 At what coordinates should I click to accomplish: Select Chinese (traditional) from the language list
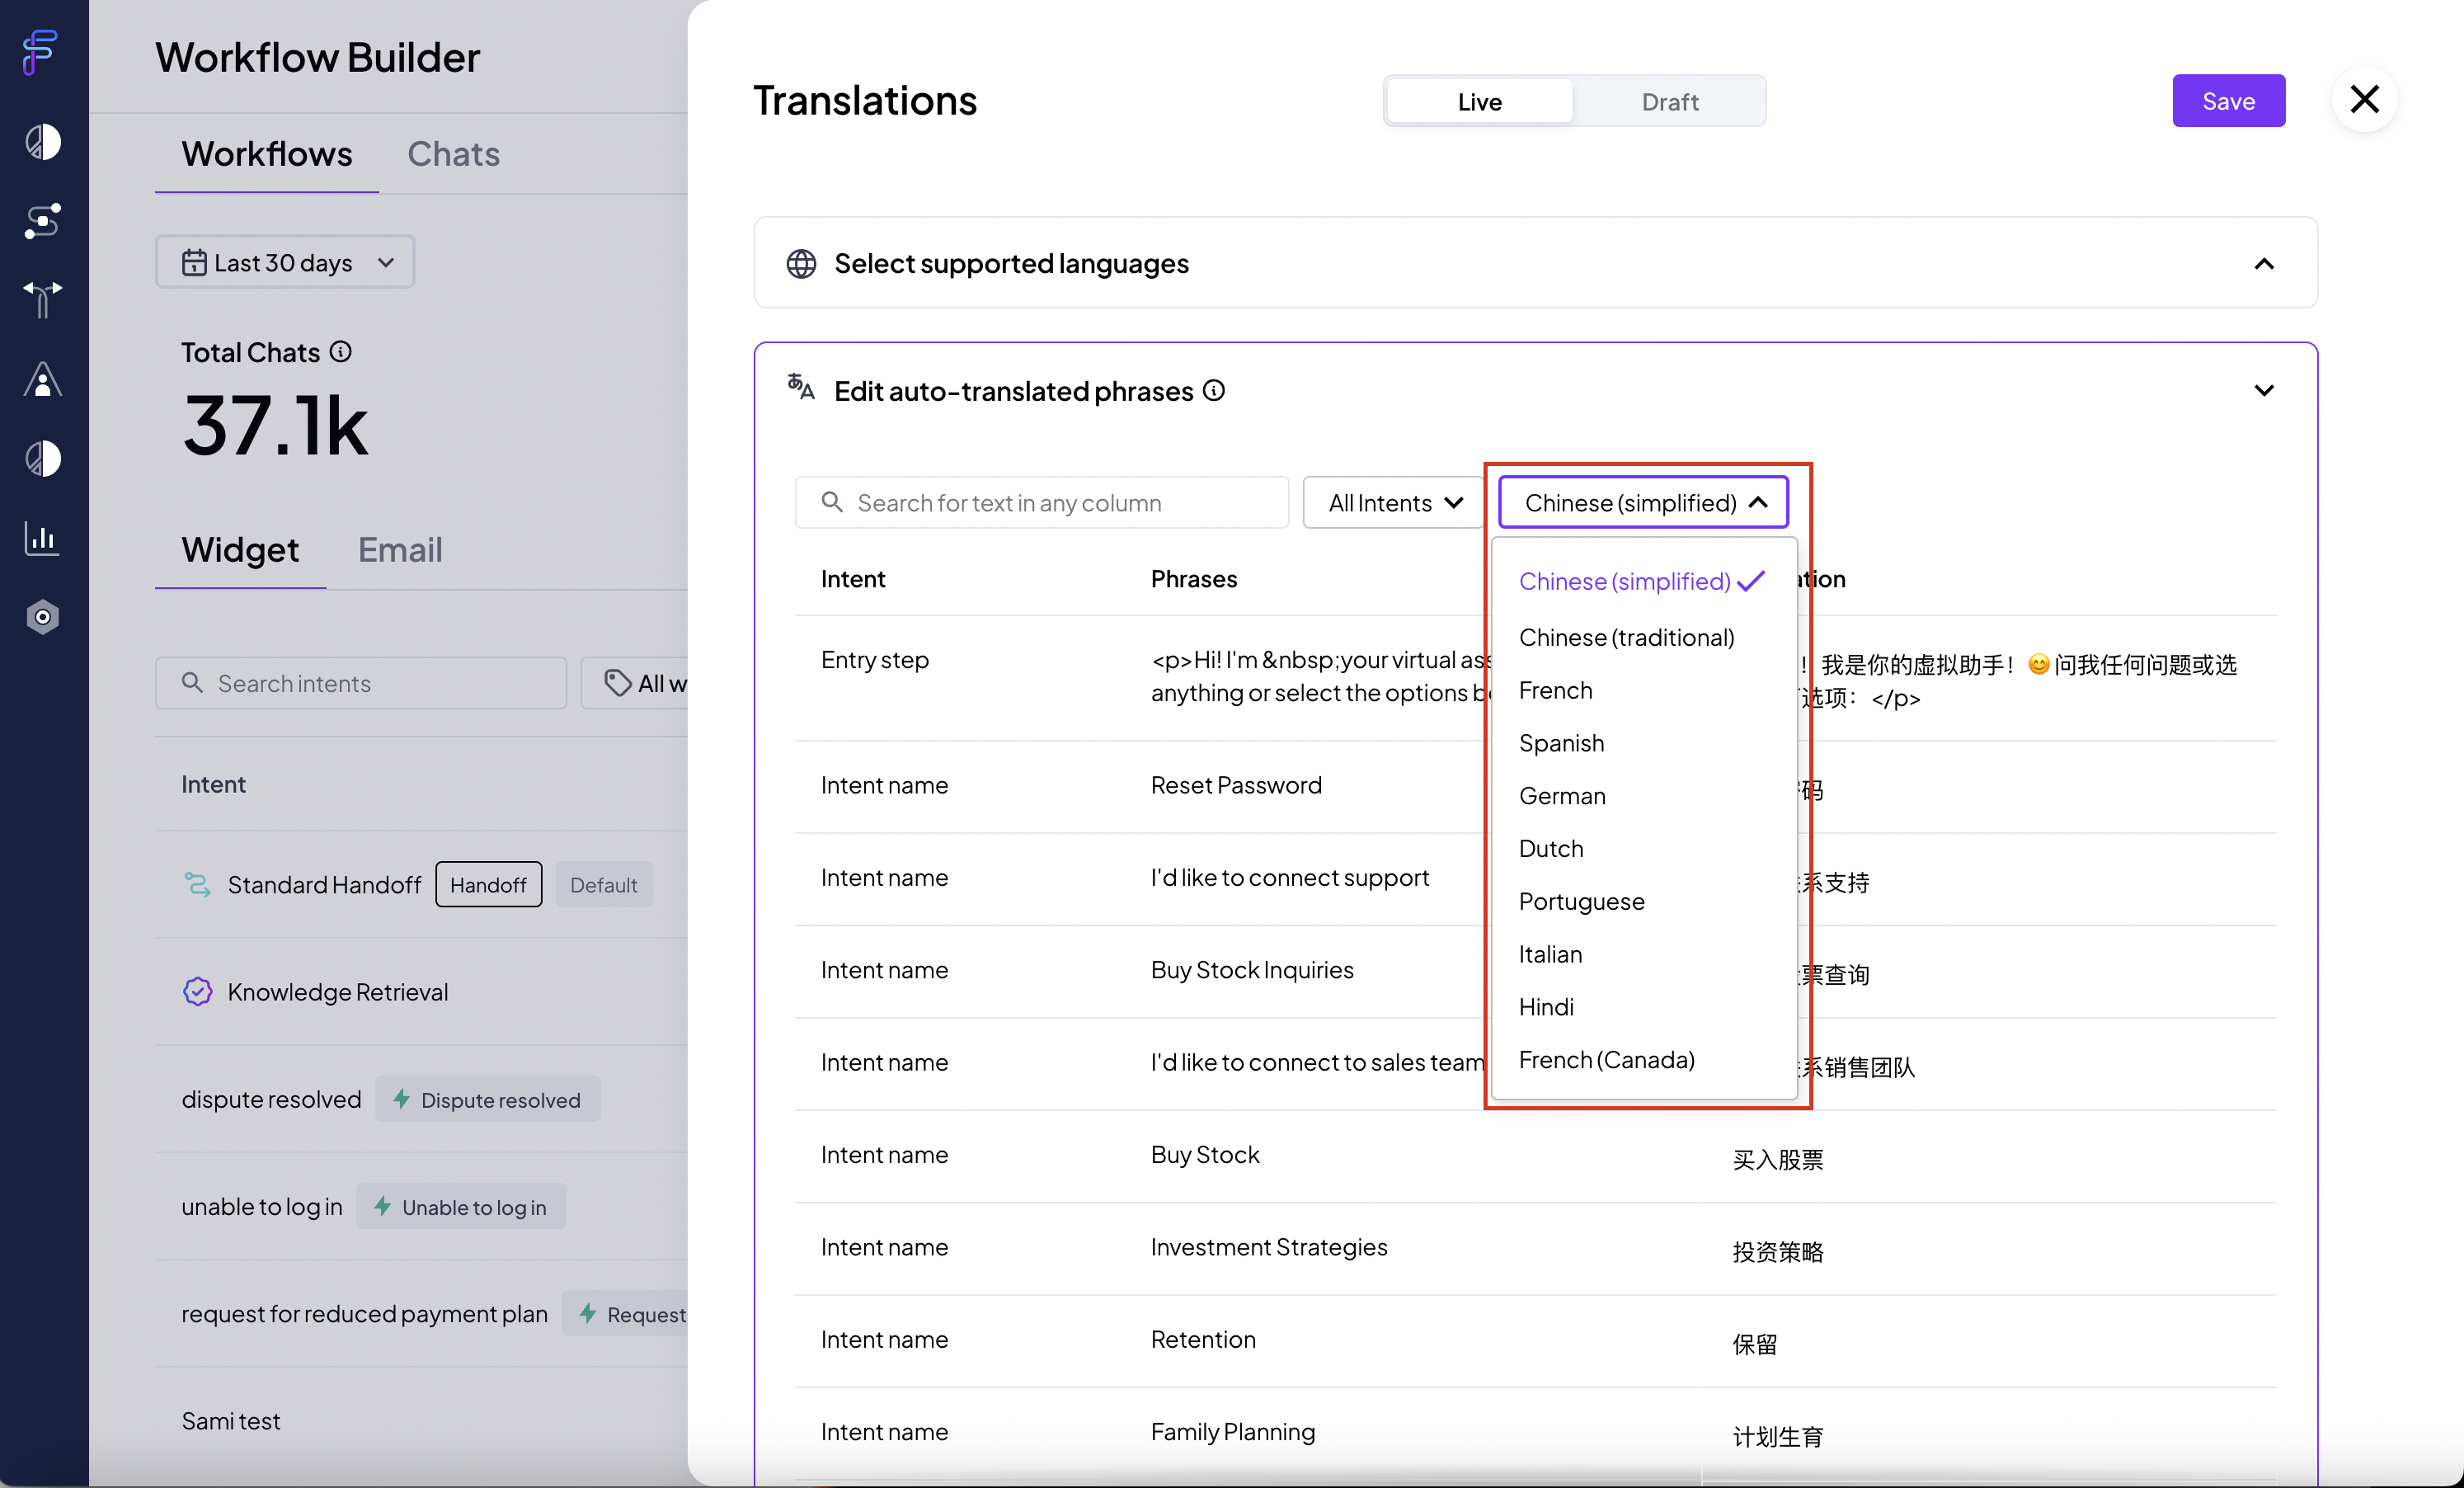pos(1627,638)
